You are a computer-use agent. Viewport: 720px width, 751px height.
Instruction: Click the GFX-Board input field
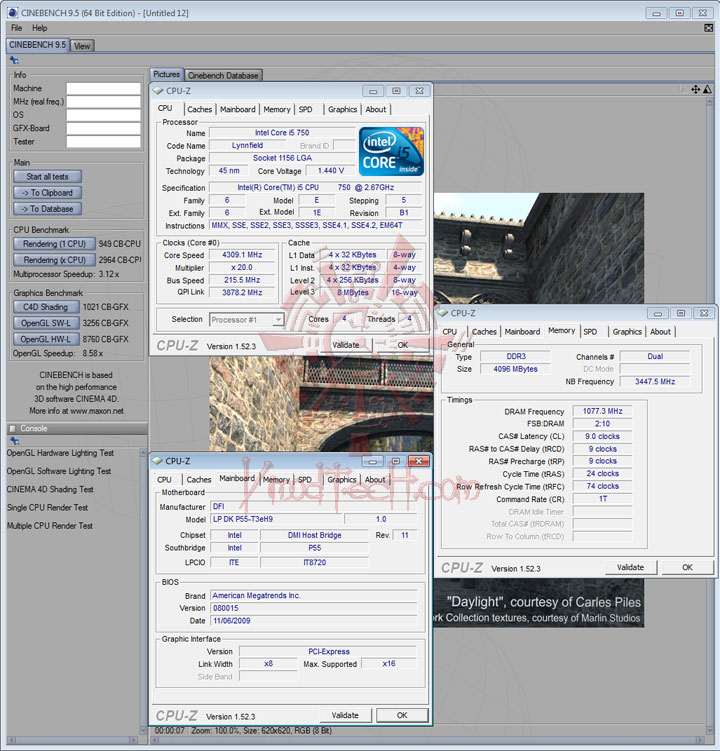103,128
